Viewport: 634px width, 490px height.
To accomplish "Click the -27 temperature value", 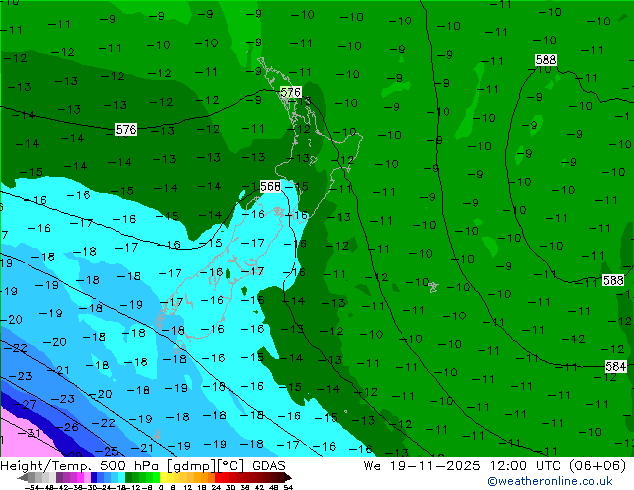I will (x=25, y=404).
